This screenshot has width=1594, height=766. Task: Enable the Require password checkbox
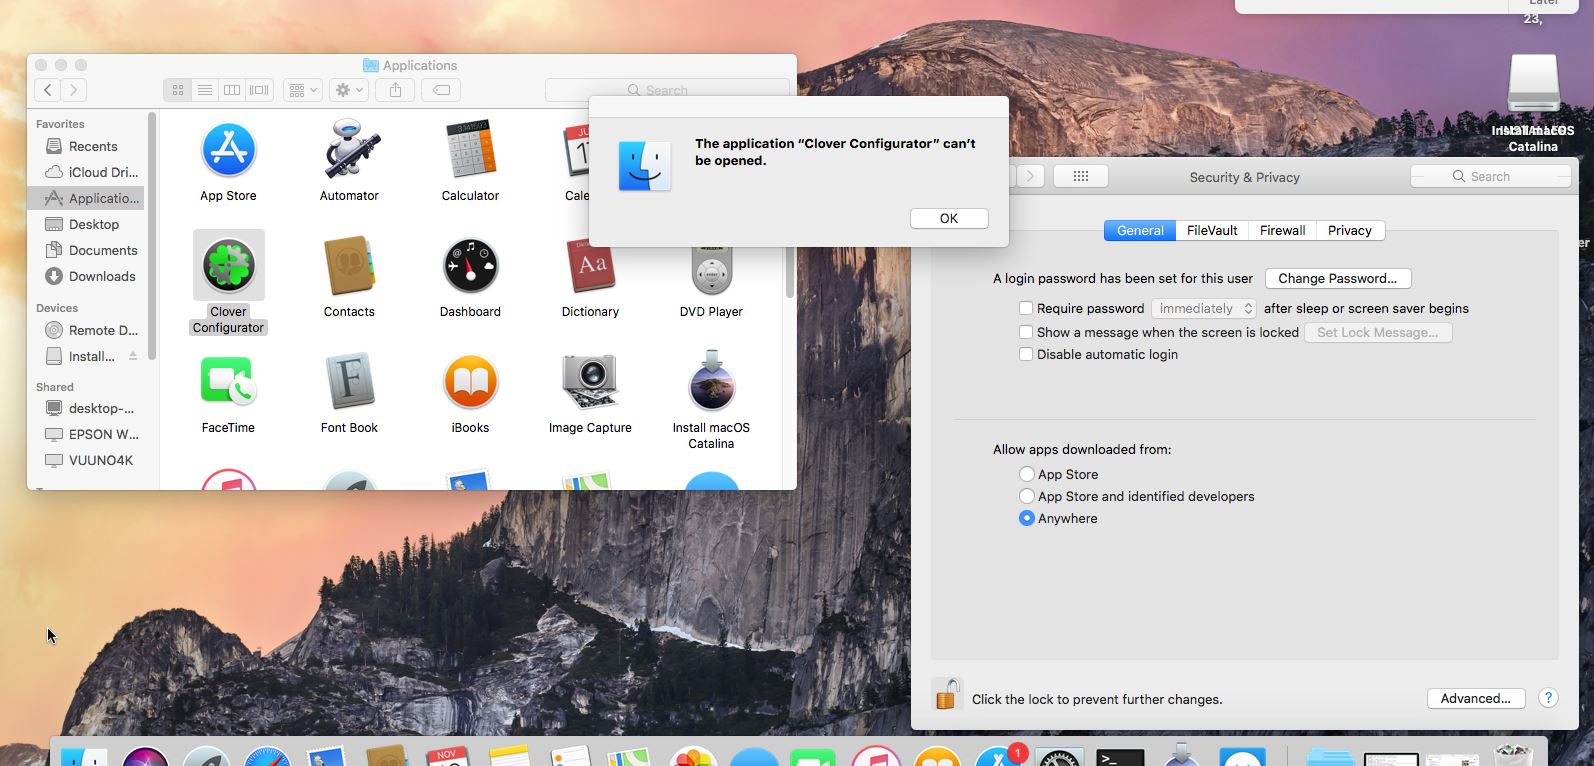click(x=1025, y=308)
